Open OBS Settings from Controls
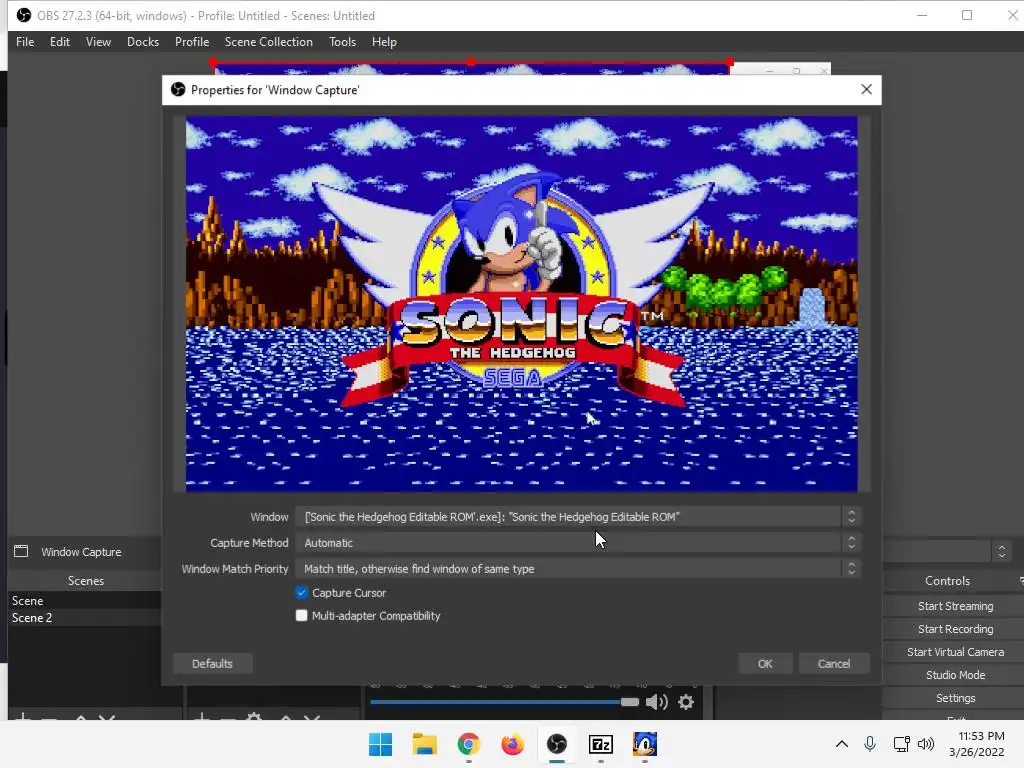1024x768 pixels. click(x=955, y=698)
